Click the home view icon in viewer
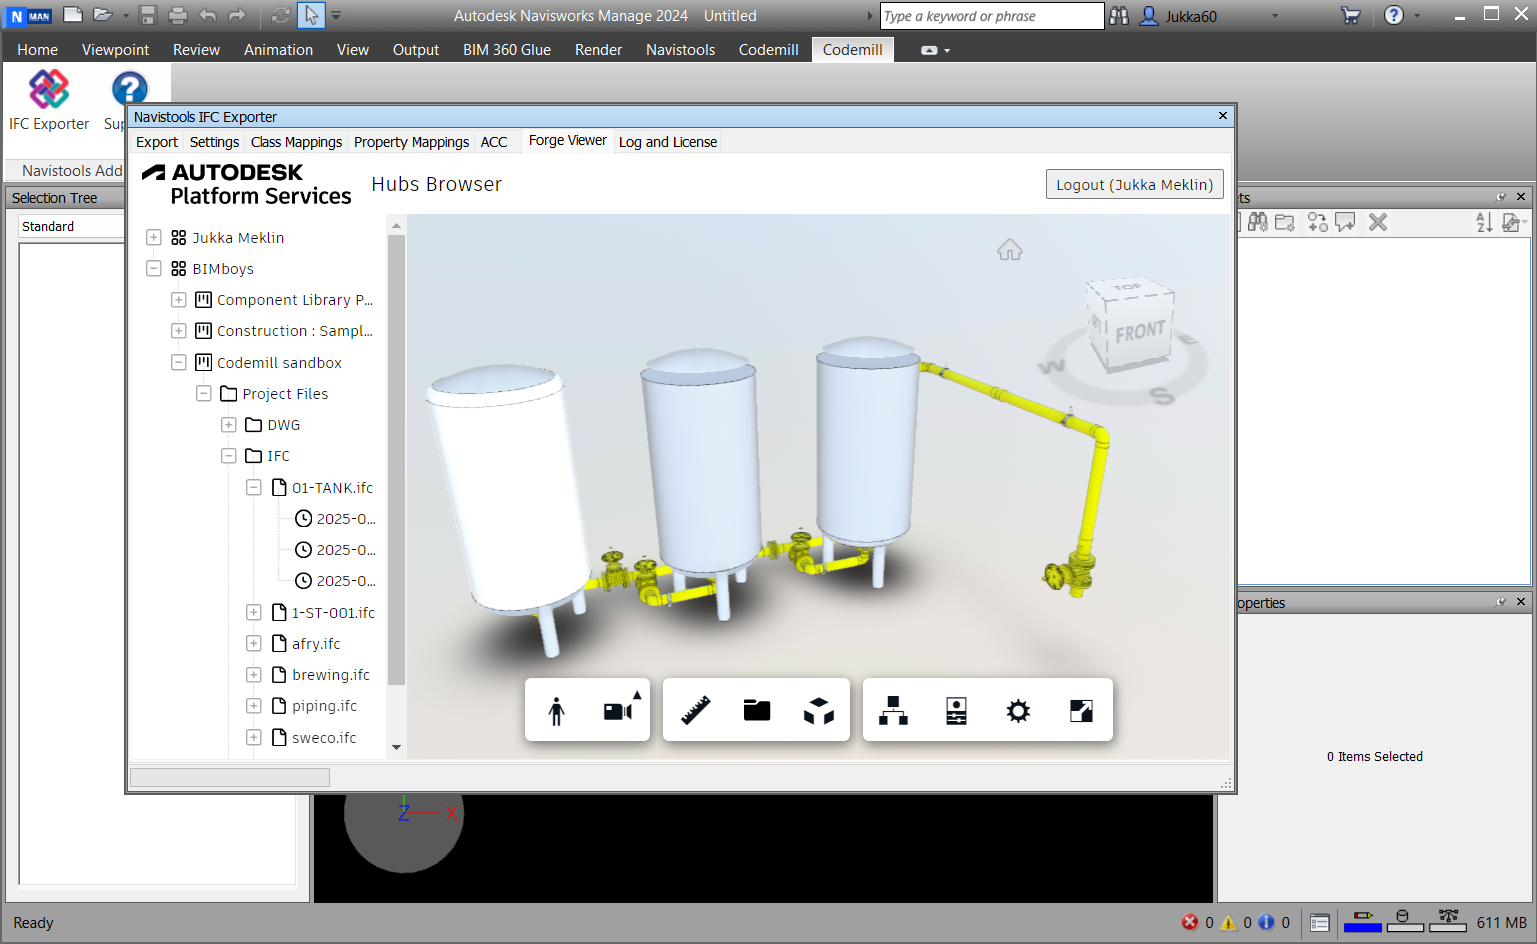The width and height of the screenshot is (1537, 944). pyautogui.click(x=1010, y=250)
